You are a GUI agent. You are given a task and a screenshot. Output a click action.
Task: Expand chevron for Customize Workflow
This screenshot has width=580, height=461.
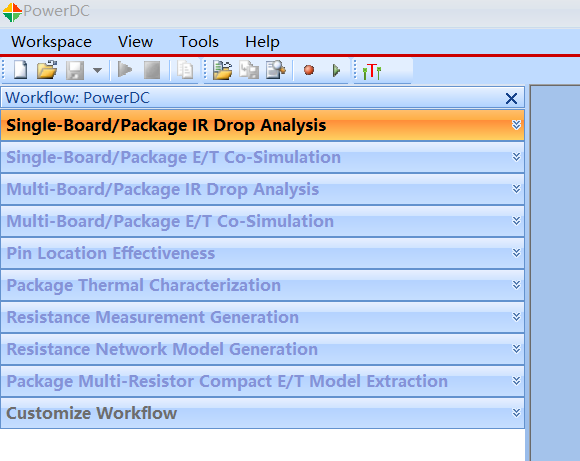point(516,413)
